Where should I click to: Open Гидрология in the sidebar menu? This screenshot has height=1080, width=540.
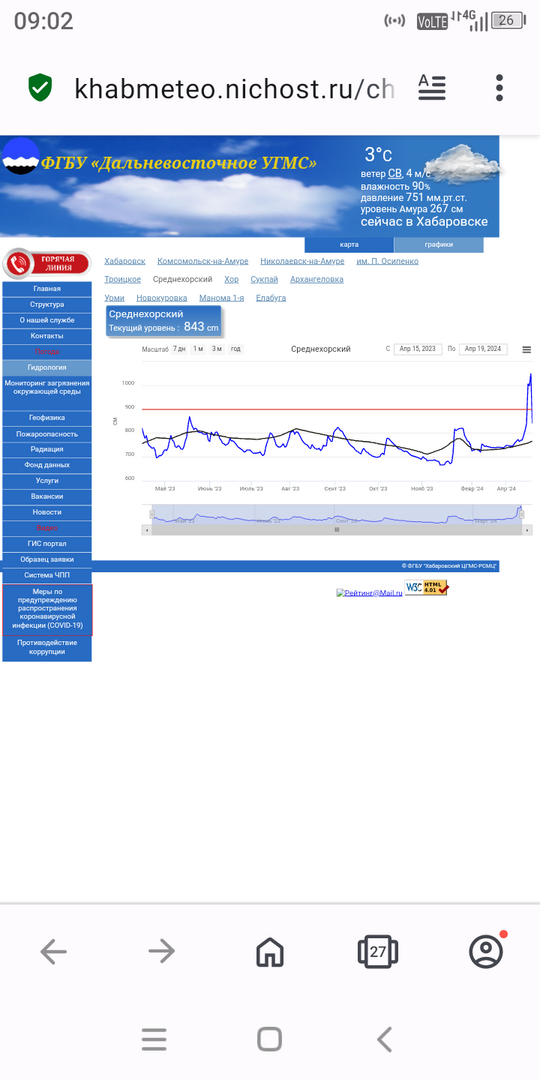(x=47, y=368)
